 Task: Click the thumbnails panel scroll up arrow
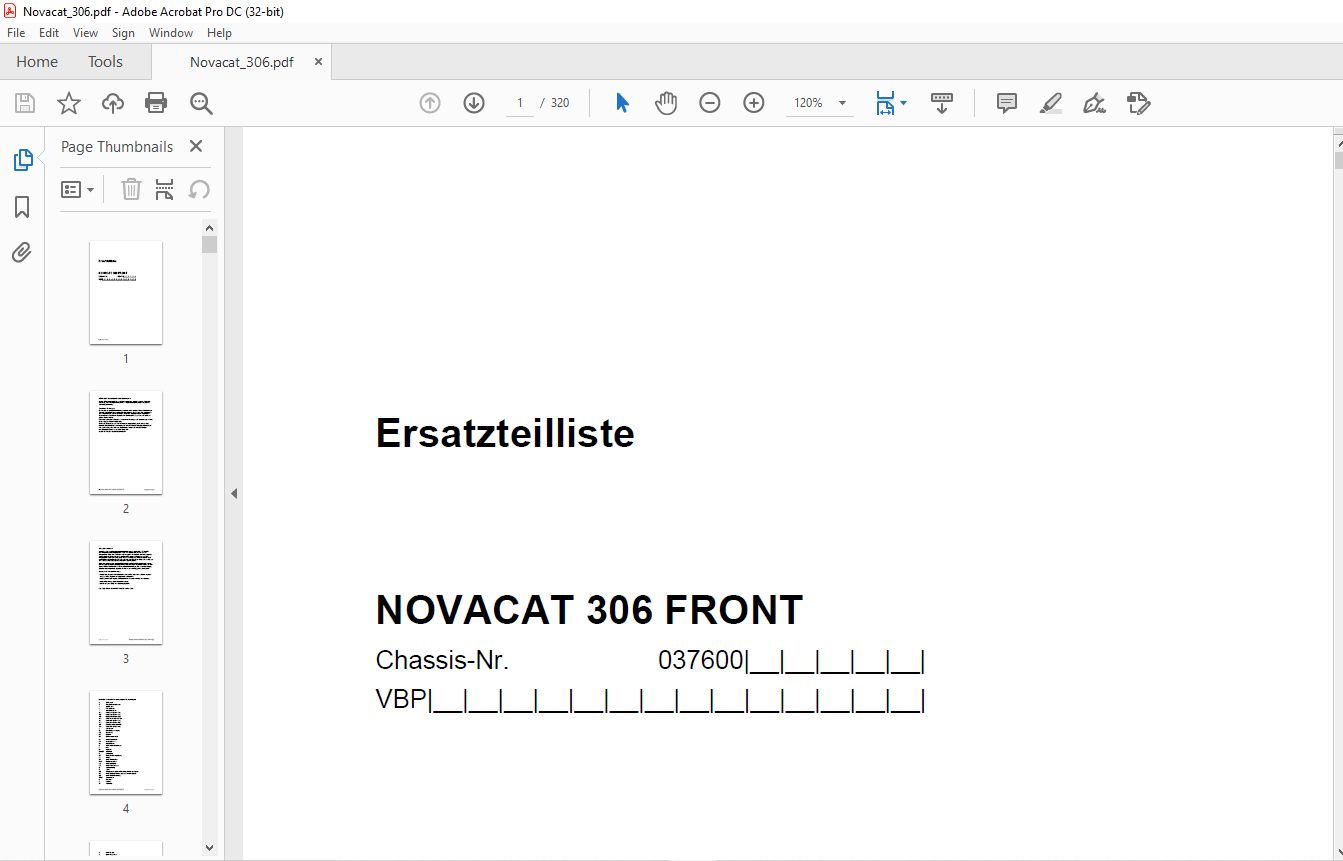click(209, 227)
